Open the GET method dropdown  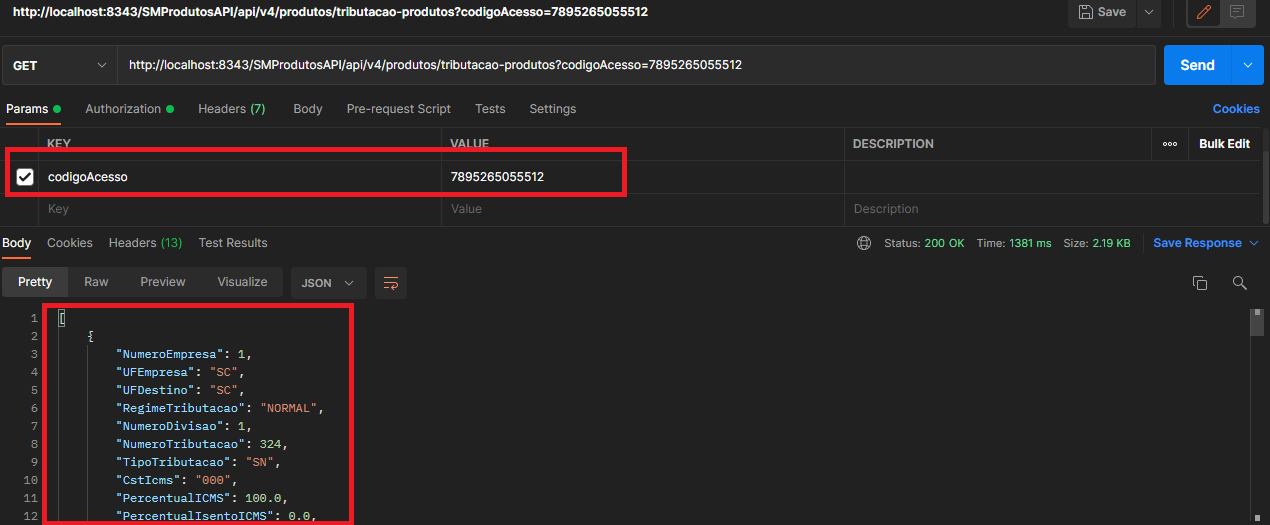click(x=60, y=65)
